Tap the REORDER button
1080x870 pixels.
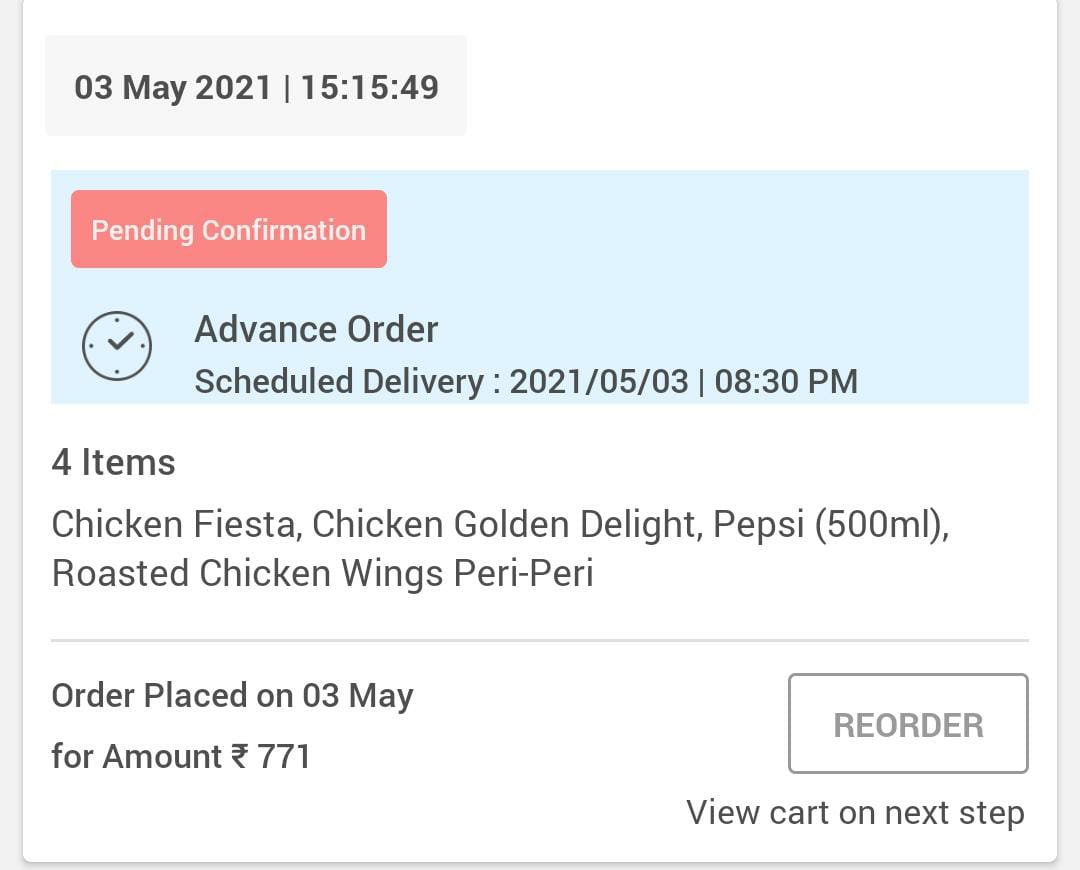tap(908, 723)
